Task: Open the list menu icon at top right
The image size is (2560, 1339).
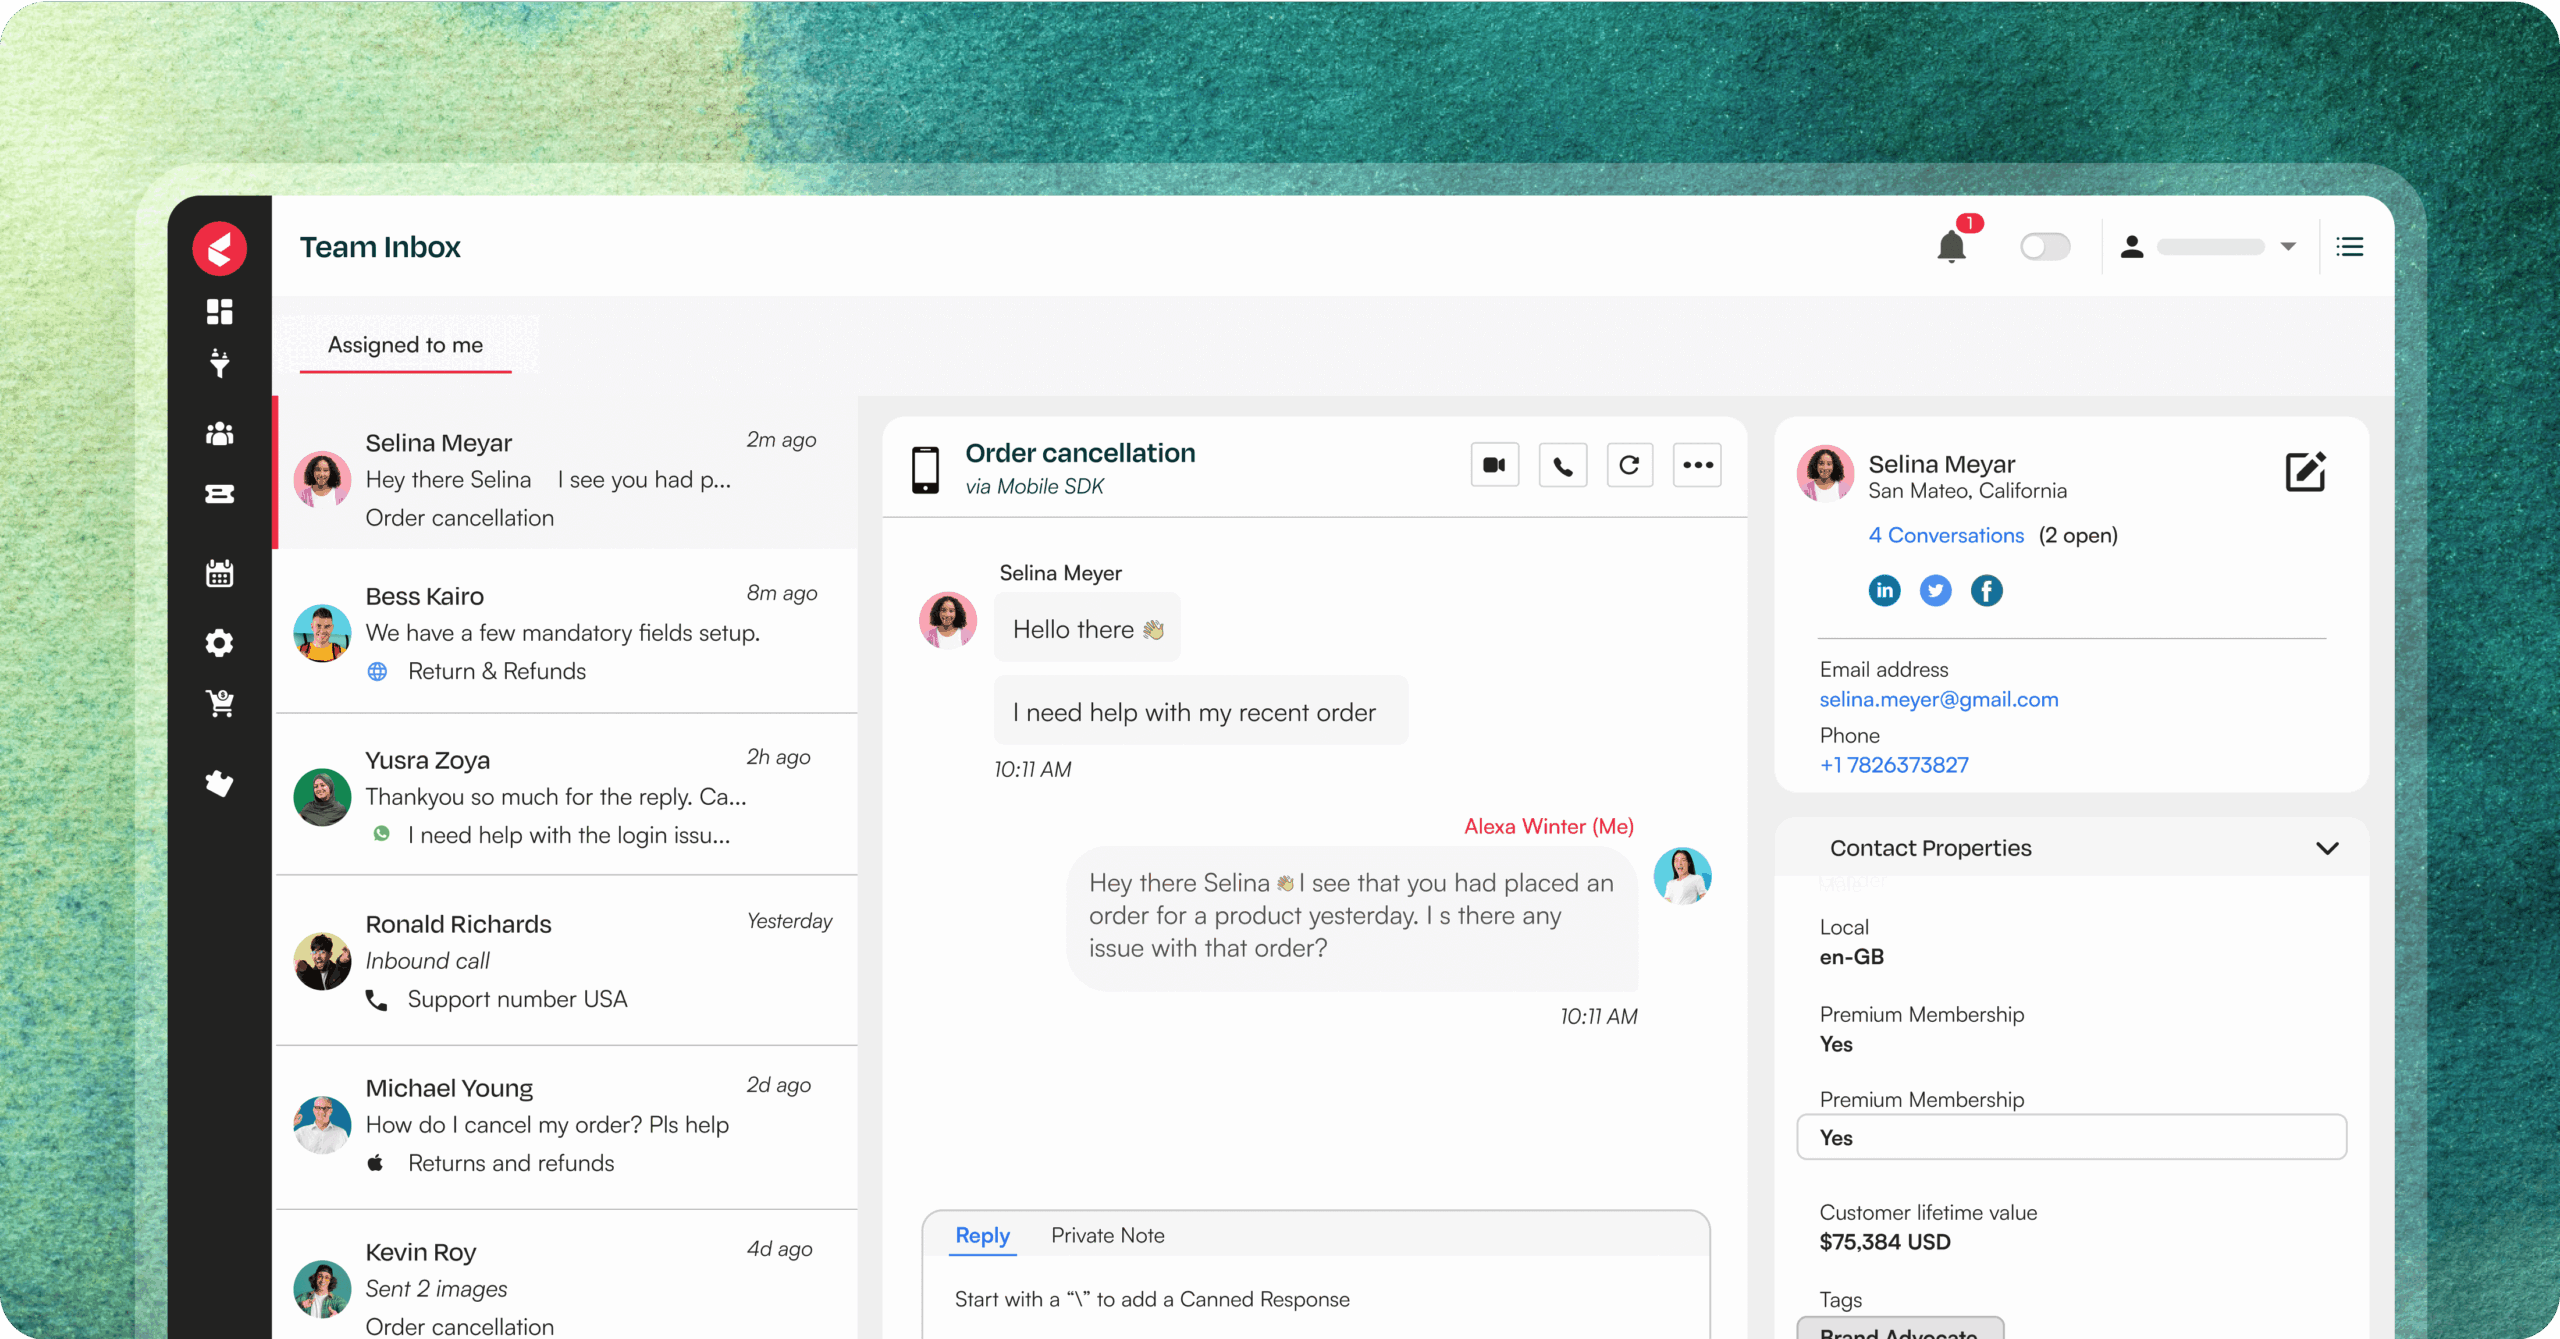Action: 2350,247
